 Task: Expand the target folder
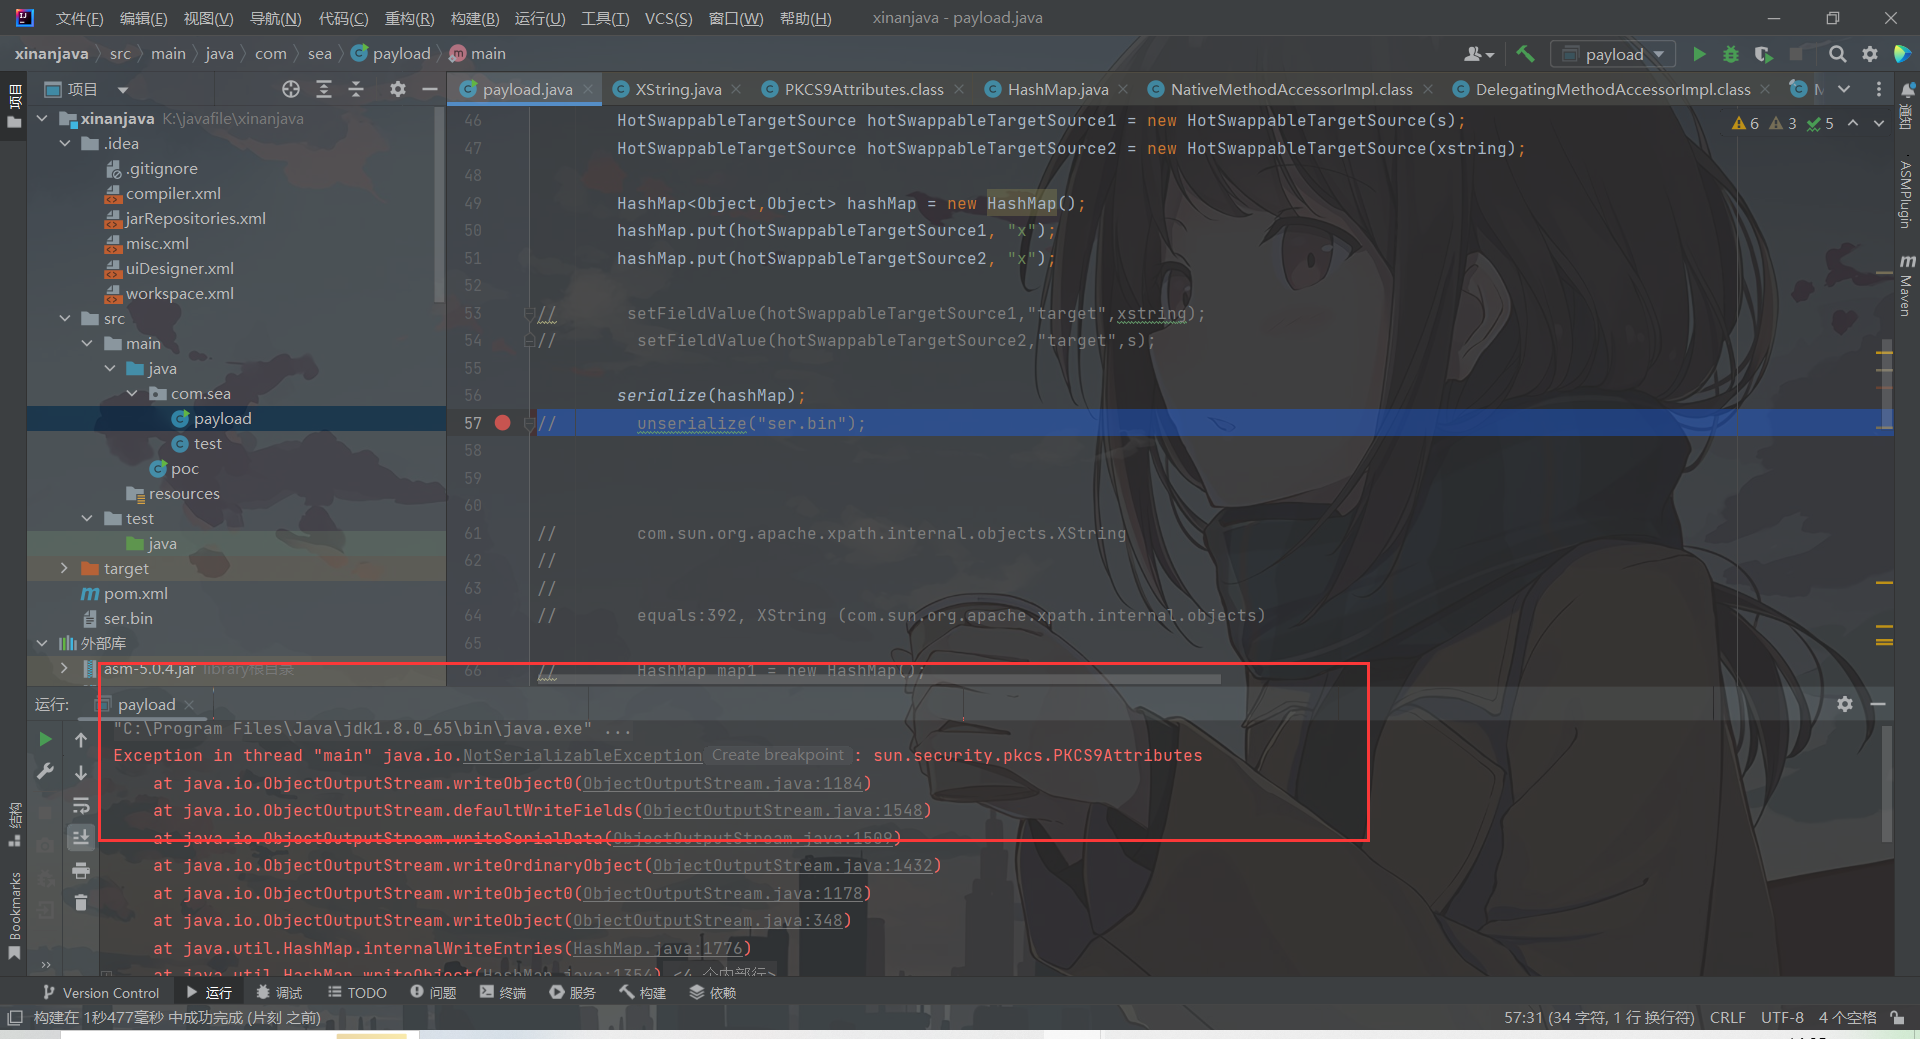[x=65, y=568]
